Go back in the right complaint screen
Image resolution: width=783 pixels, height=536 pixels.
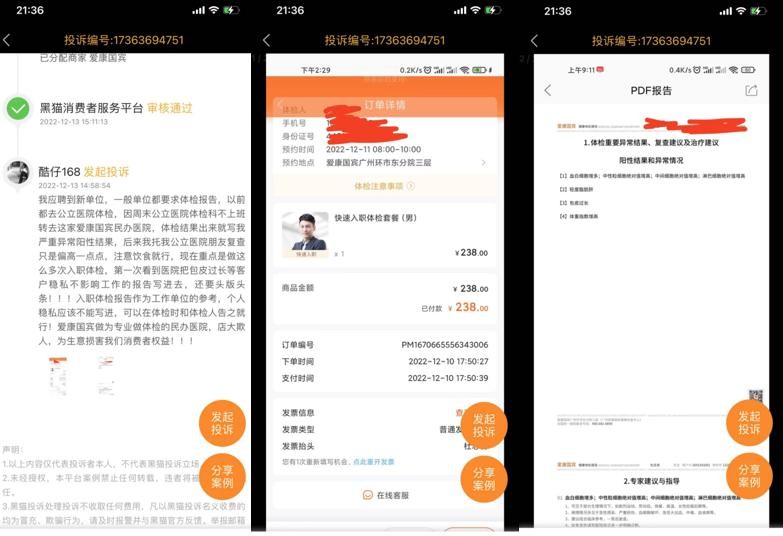(534, 40)
